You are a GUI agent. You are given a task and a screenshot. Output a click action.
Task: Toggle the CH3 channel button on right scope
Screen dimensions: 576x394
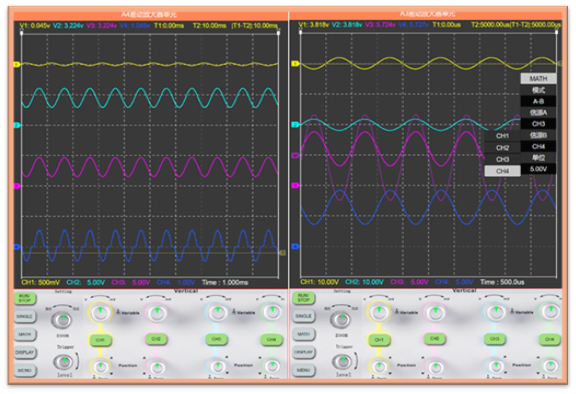pyautogui.click(x=494, y=339)
